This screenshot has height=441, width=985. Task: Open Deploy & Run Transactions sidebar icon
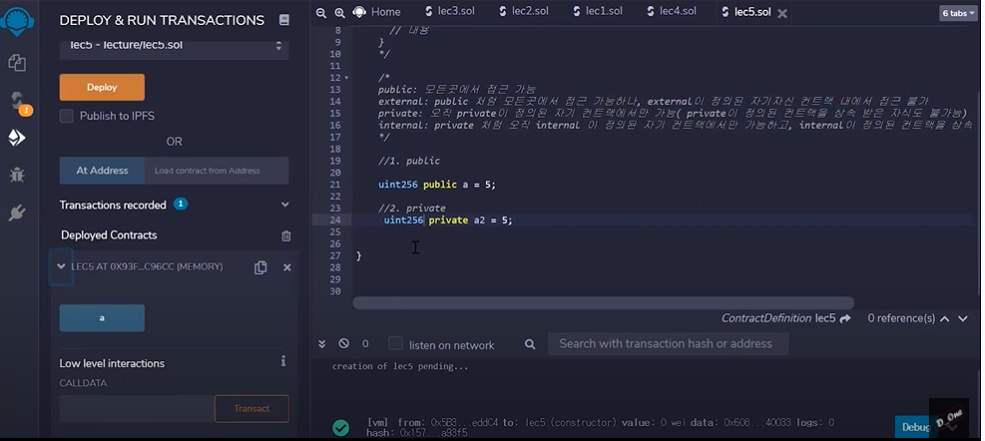point(17,138)
